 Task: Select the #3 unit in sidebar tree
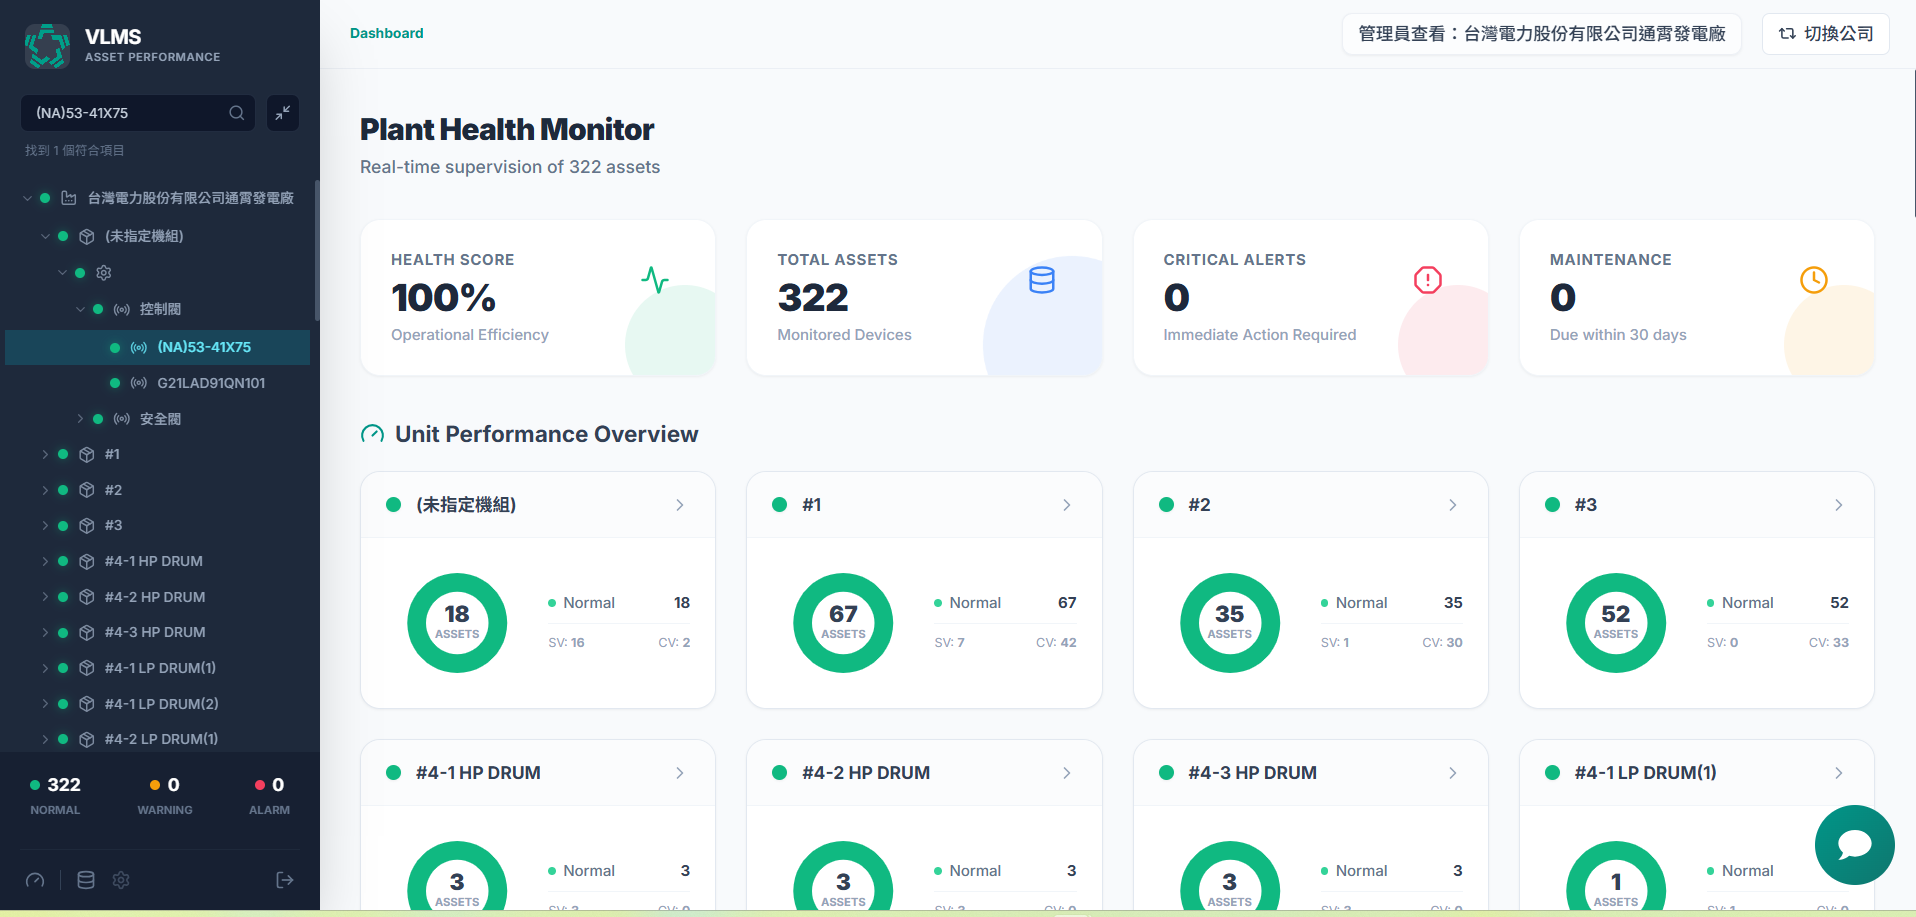point(113,525)
